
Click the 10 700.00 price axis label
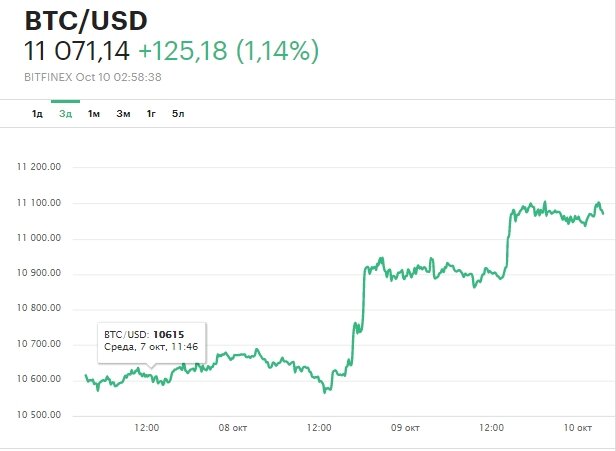tap(39, 344)
